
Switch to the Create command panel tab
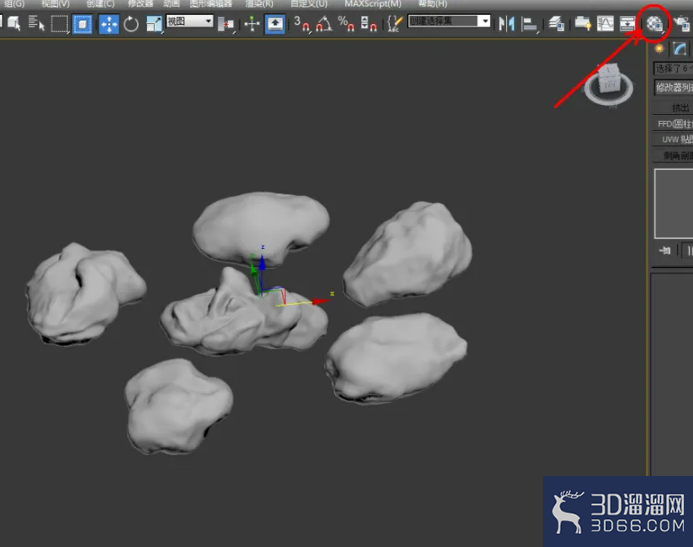[660, 49]
